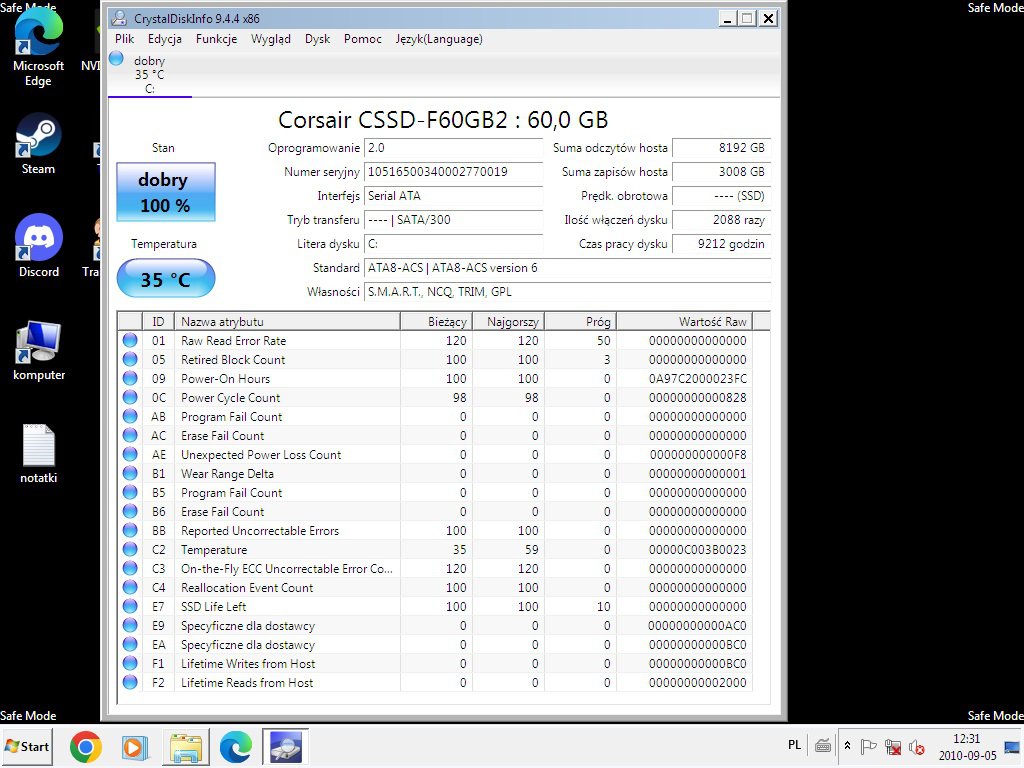Click the Action Center flag tray icon
The height and width of the screenshot is (768, 1024).
(868, 746)
